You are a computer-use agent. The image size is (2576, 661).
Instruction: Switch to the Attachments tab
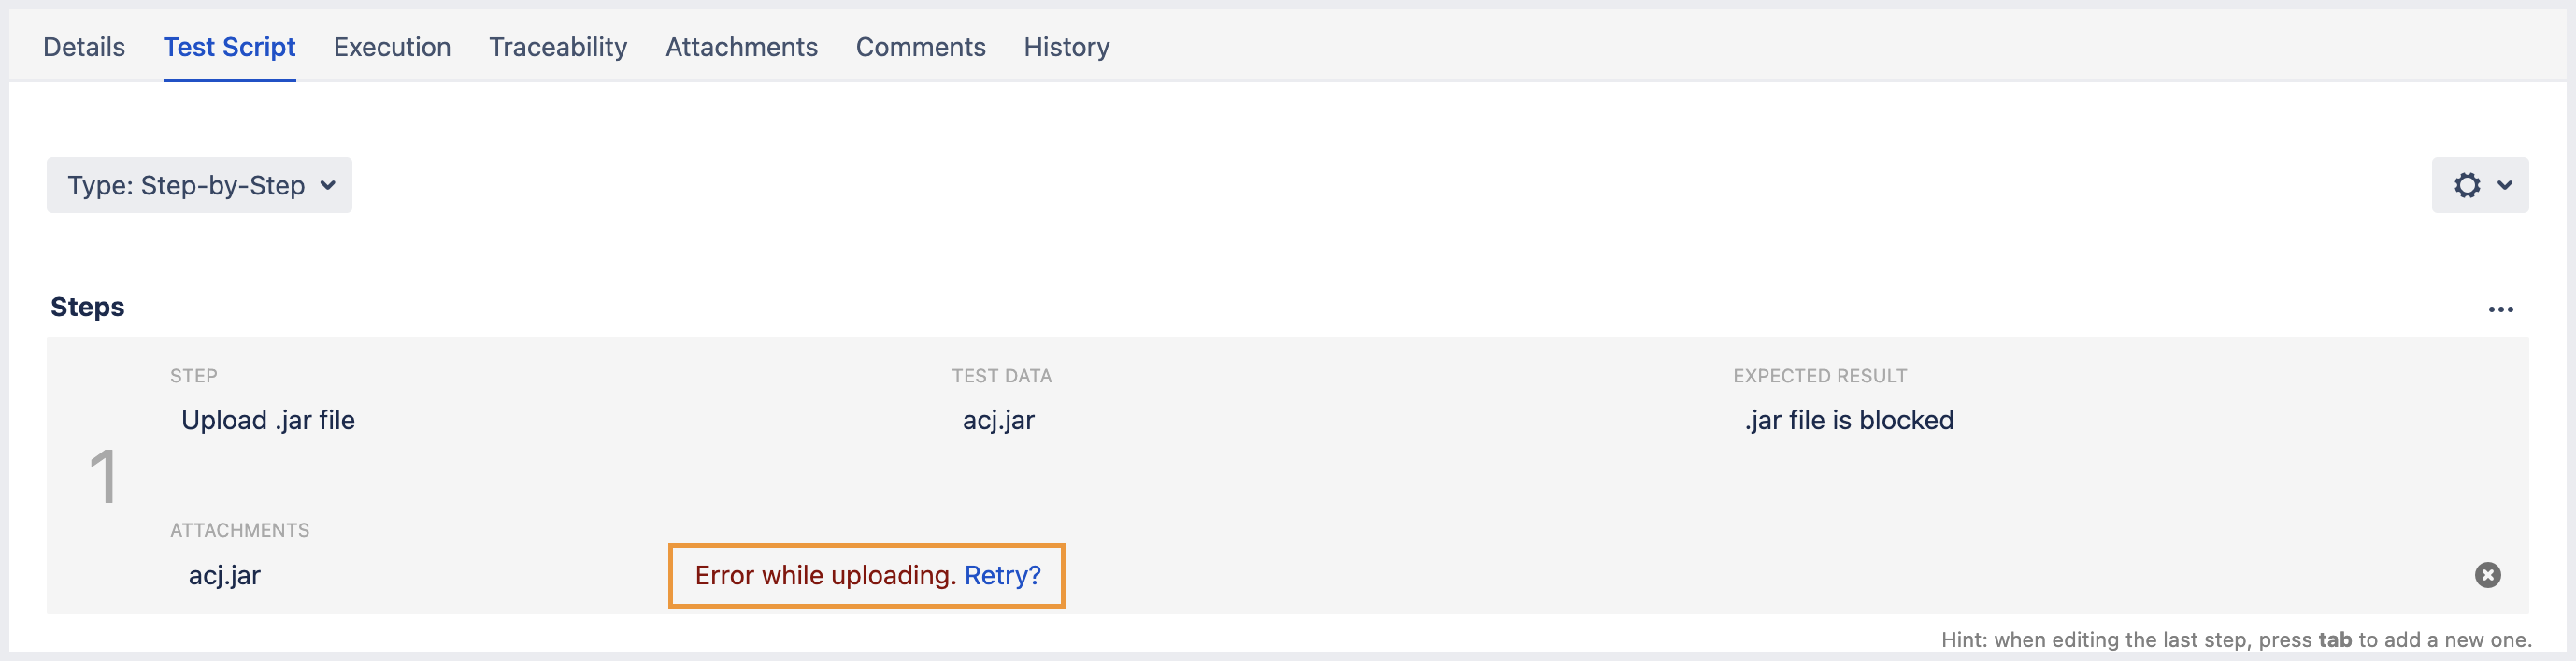(741, 46)
